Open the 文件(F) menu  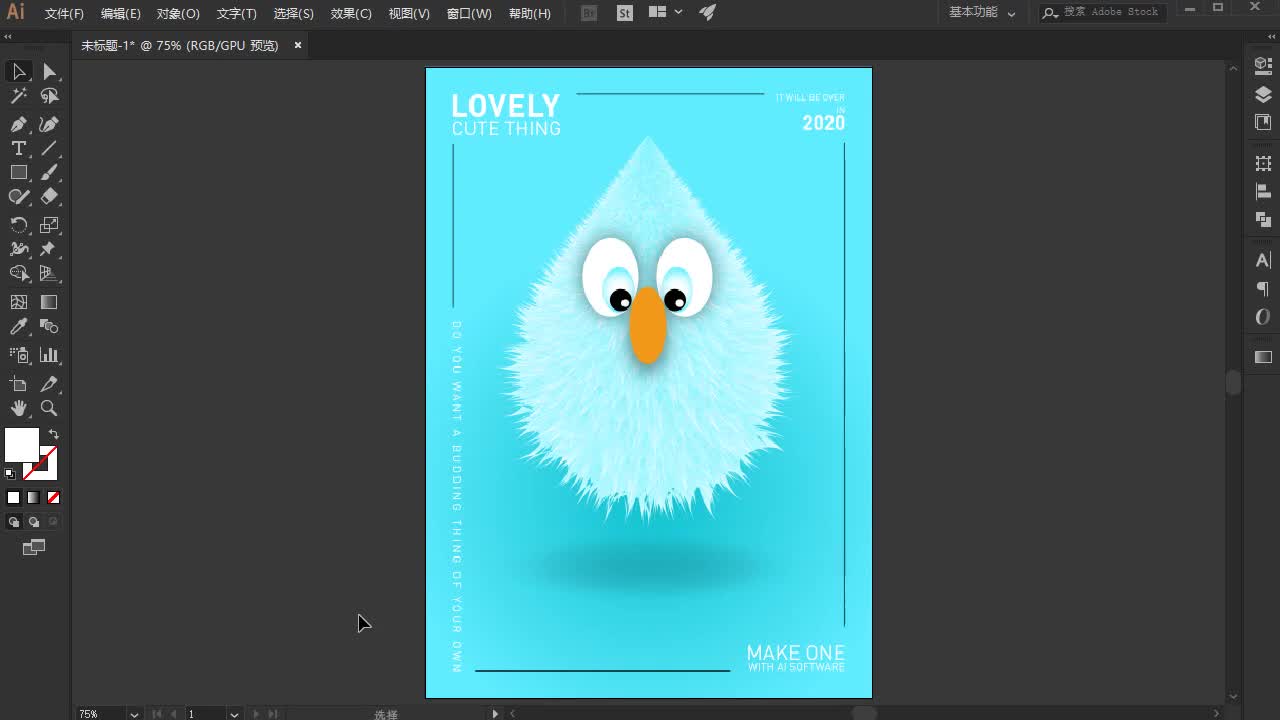tap(64, 14)
